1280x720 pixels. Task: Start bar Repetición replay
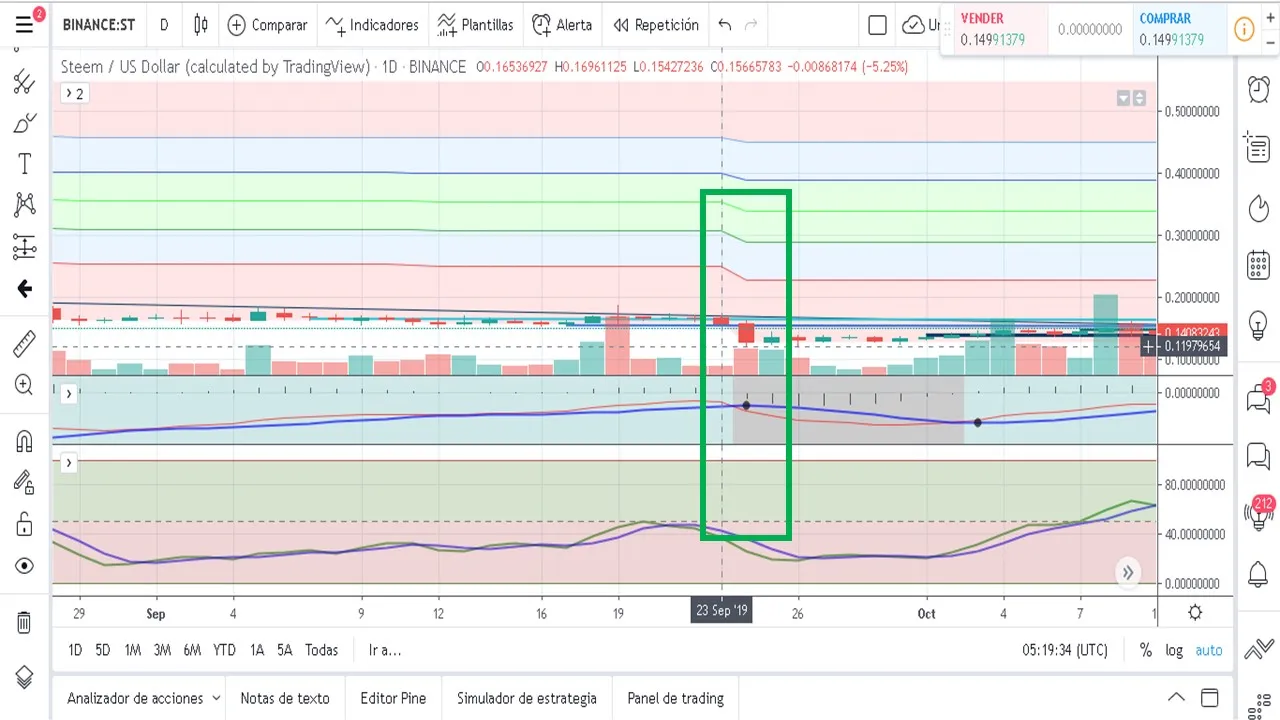(656, 25)
